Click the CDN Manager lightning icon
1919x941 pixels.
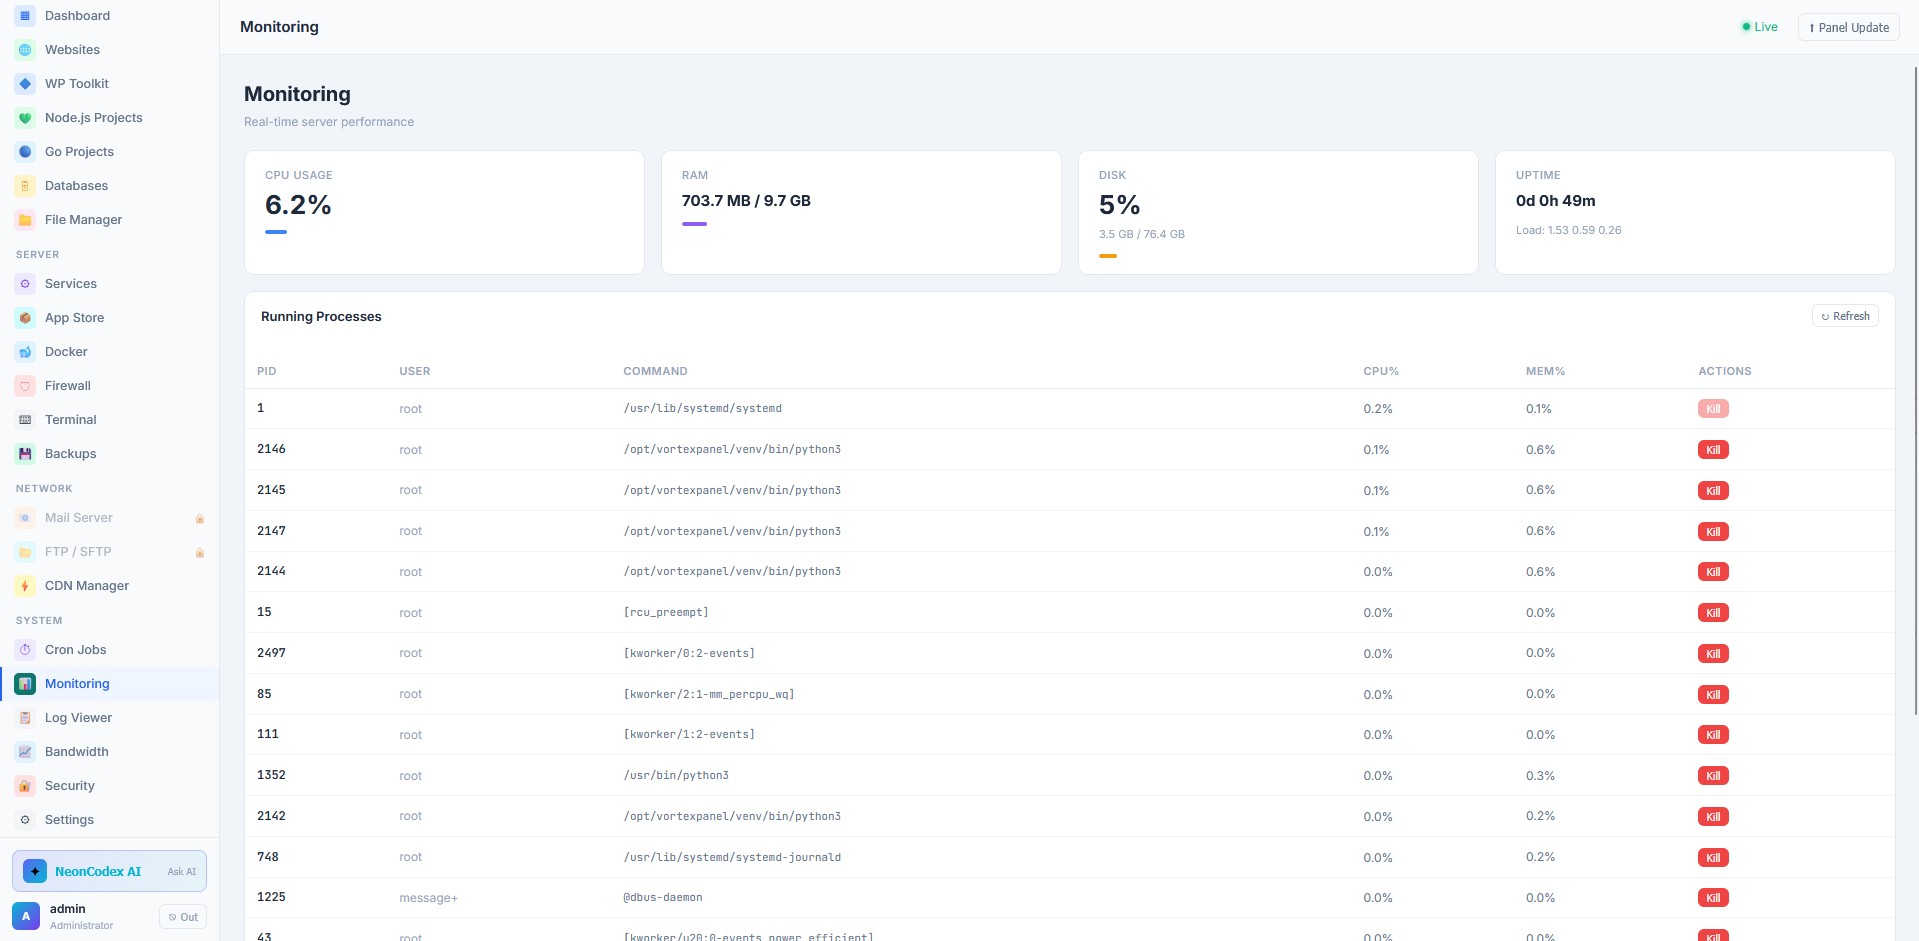click(x=25, y=586)
